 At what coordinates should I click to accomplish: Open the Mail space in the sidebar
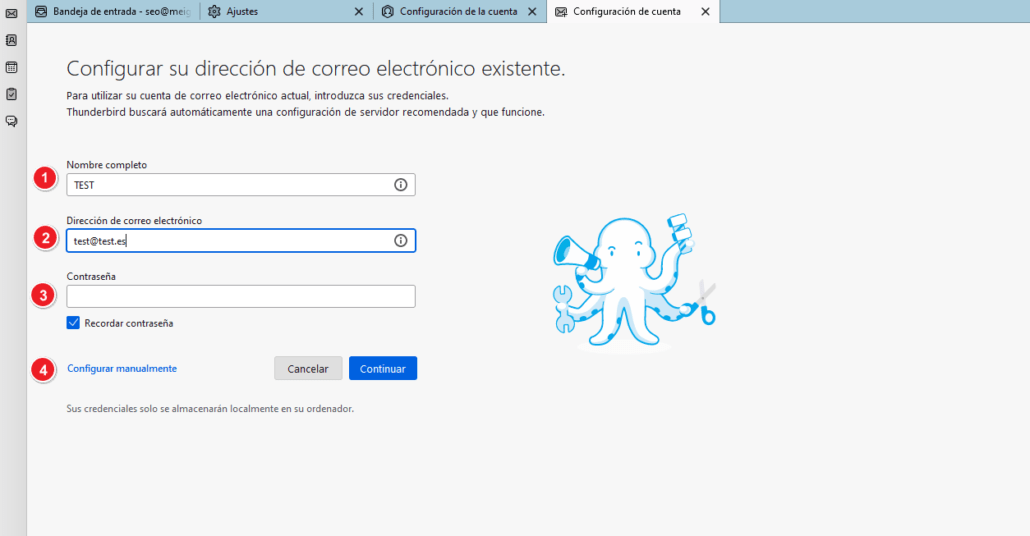[x=11, y=13]
